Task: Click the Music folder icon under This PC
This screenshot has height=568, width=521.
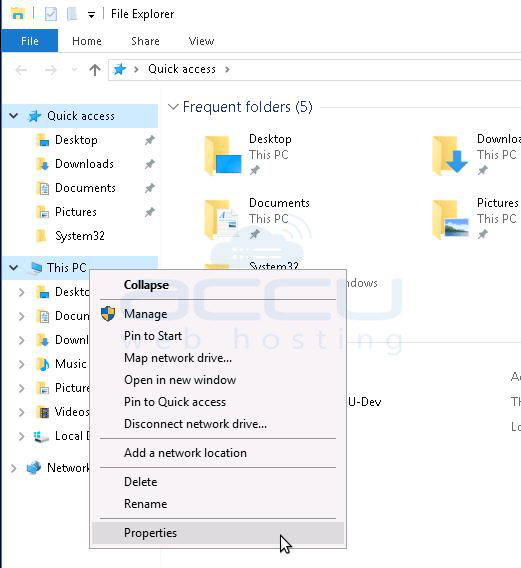Action: point(43,364)
